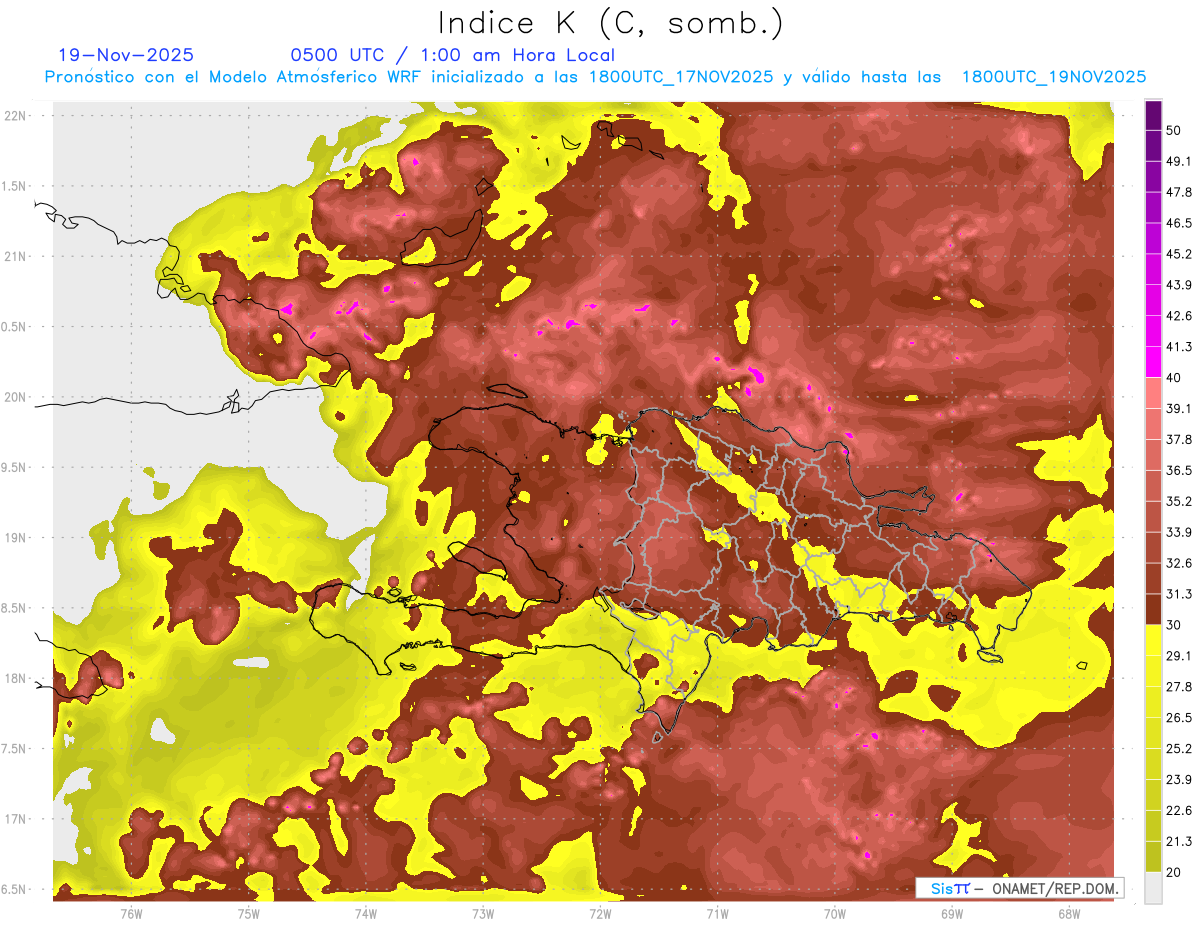Click the longitude label "76W"
The height and width of the screenshot is (927, 1200).
tap(131, 913)
